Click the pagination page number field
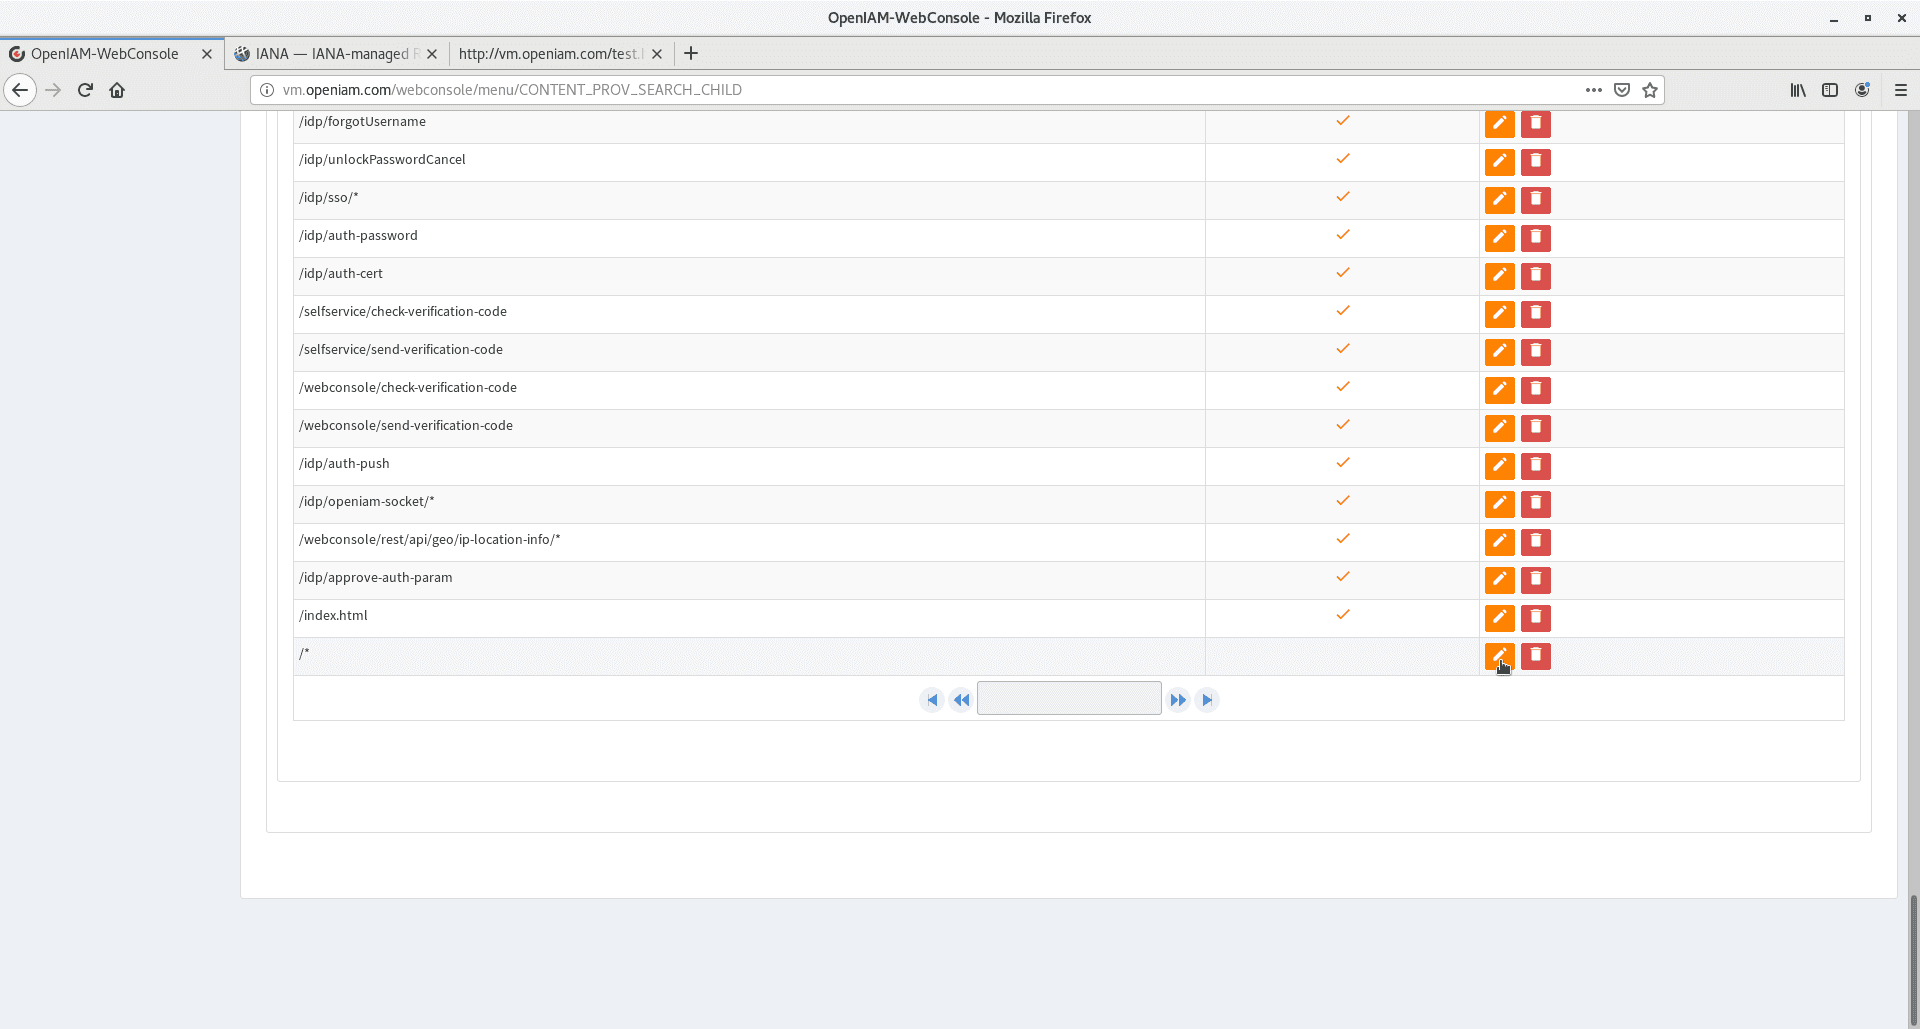The image size is (1920, 1029). tap(1068, 698)
